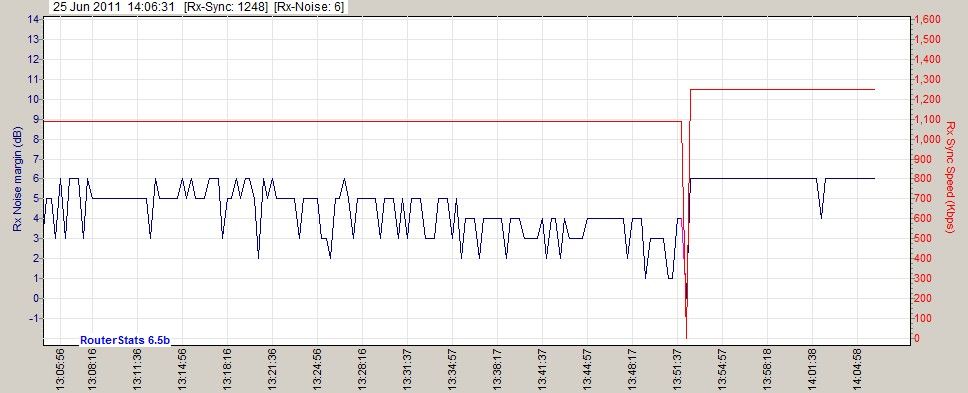Click the -1 tick on noise margin axis
The image size is (968, 393).
pos(35,318)
